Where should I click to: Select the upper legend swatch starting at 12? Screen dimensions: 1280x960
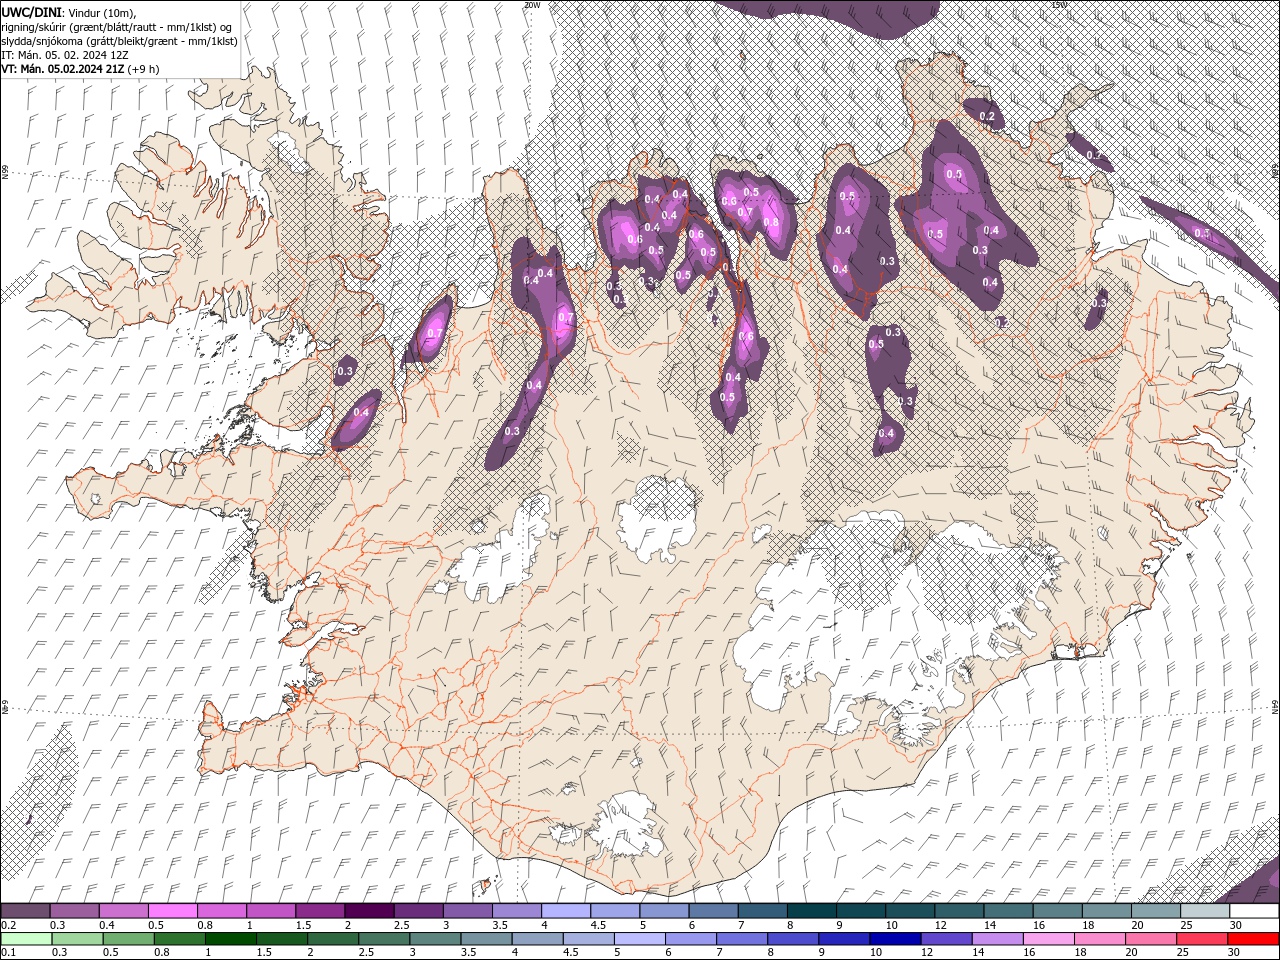pos(957,911)
